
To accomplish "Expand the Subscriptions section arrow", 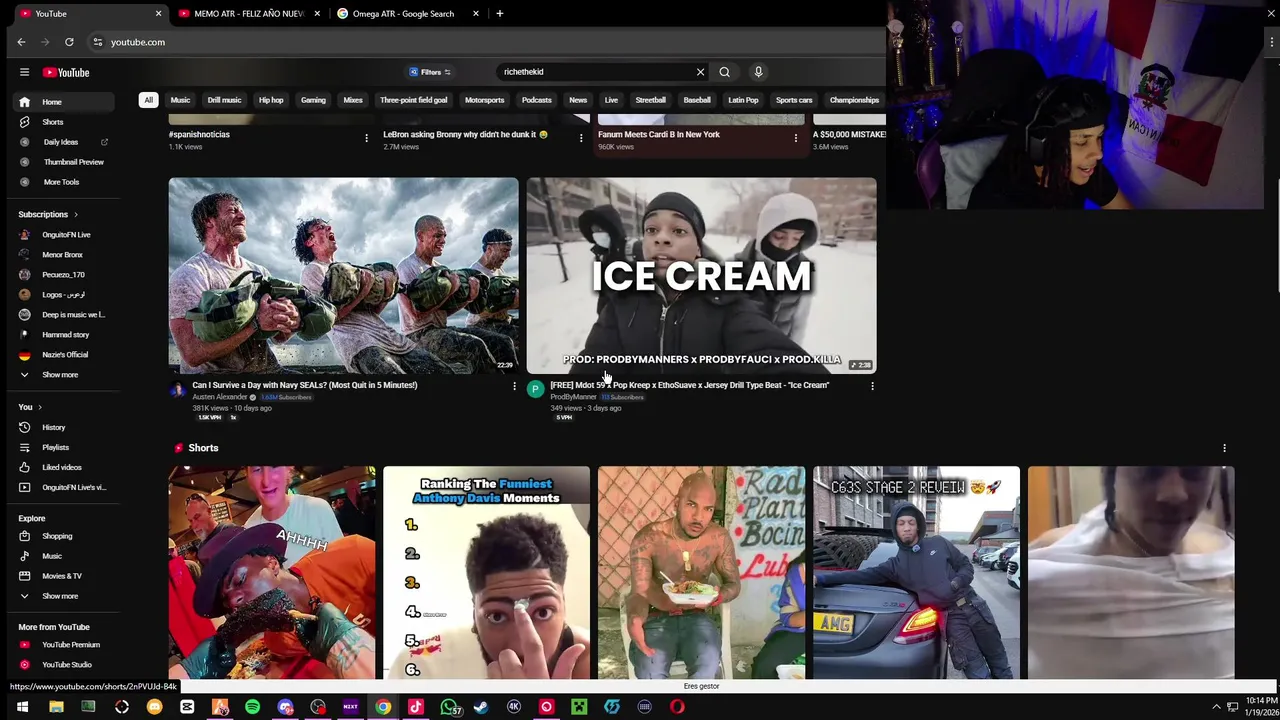I will click(75, 214).
